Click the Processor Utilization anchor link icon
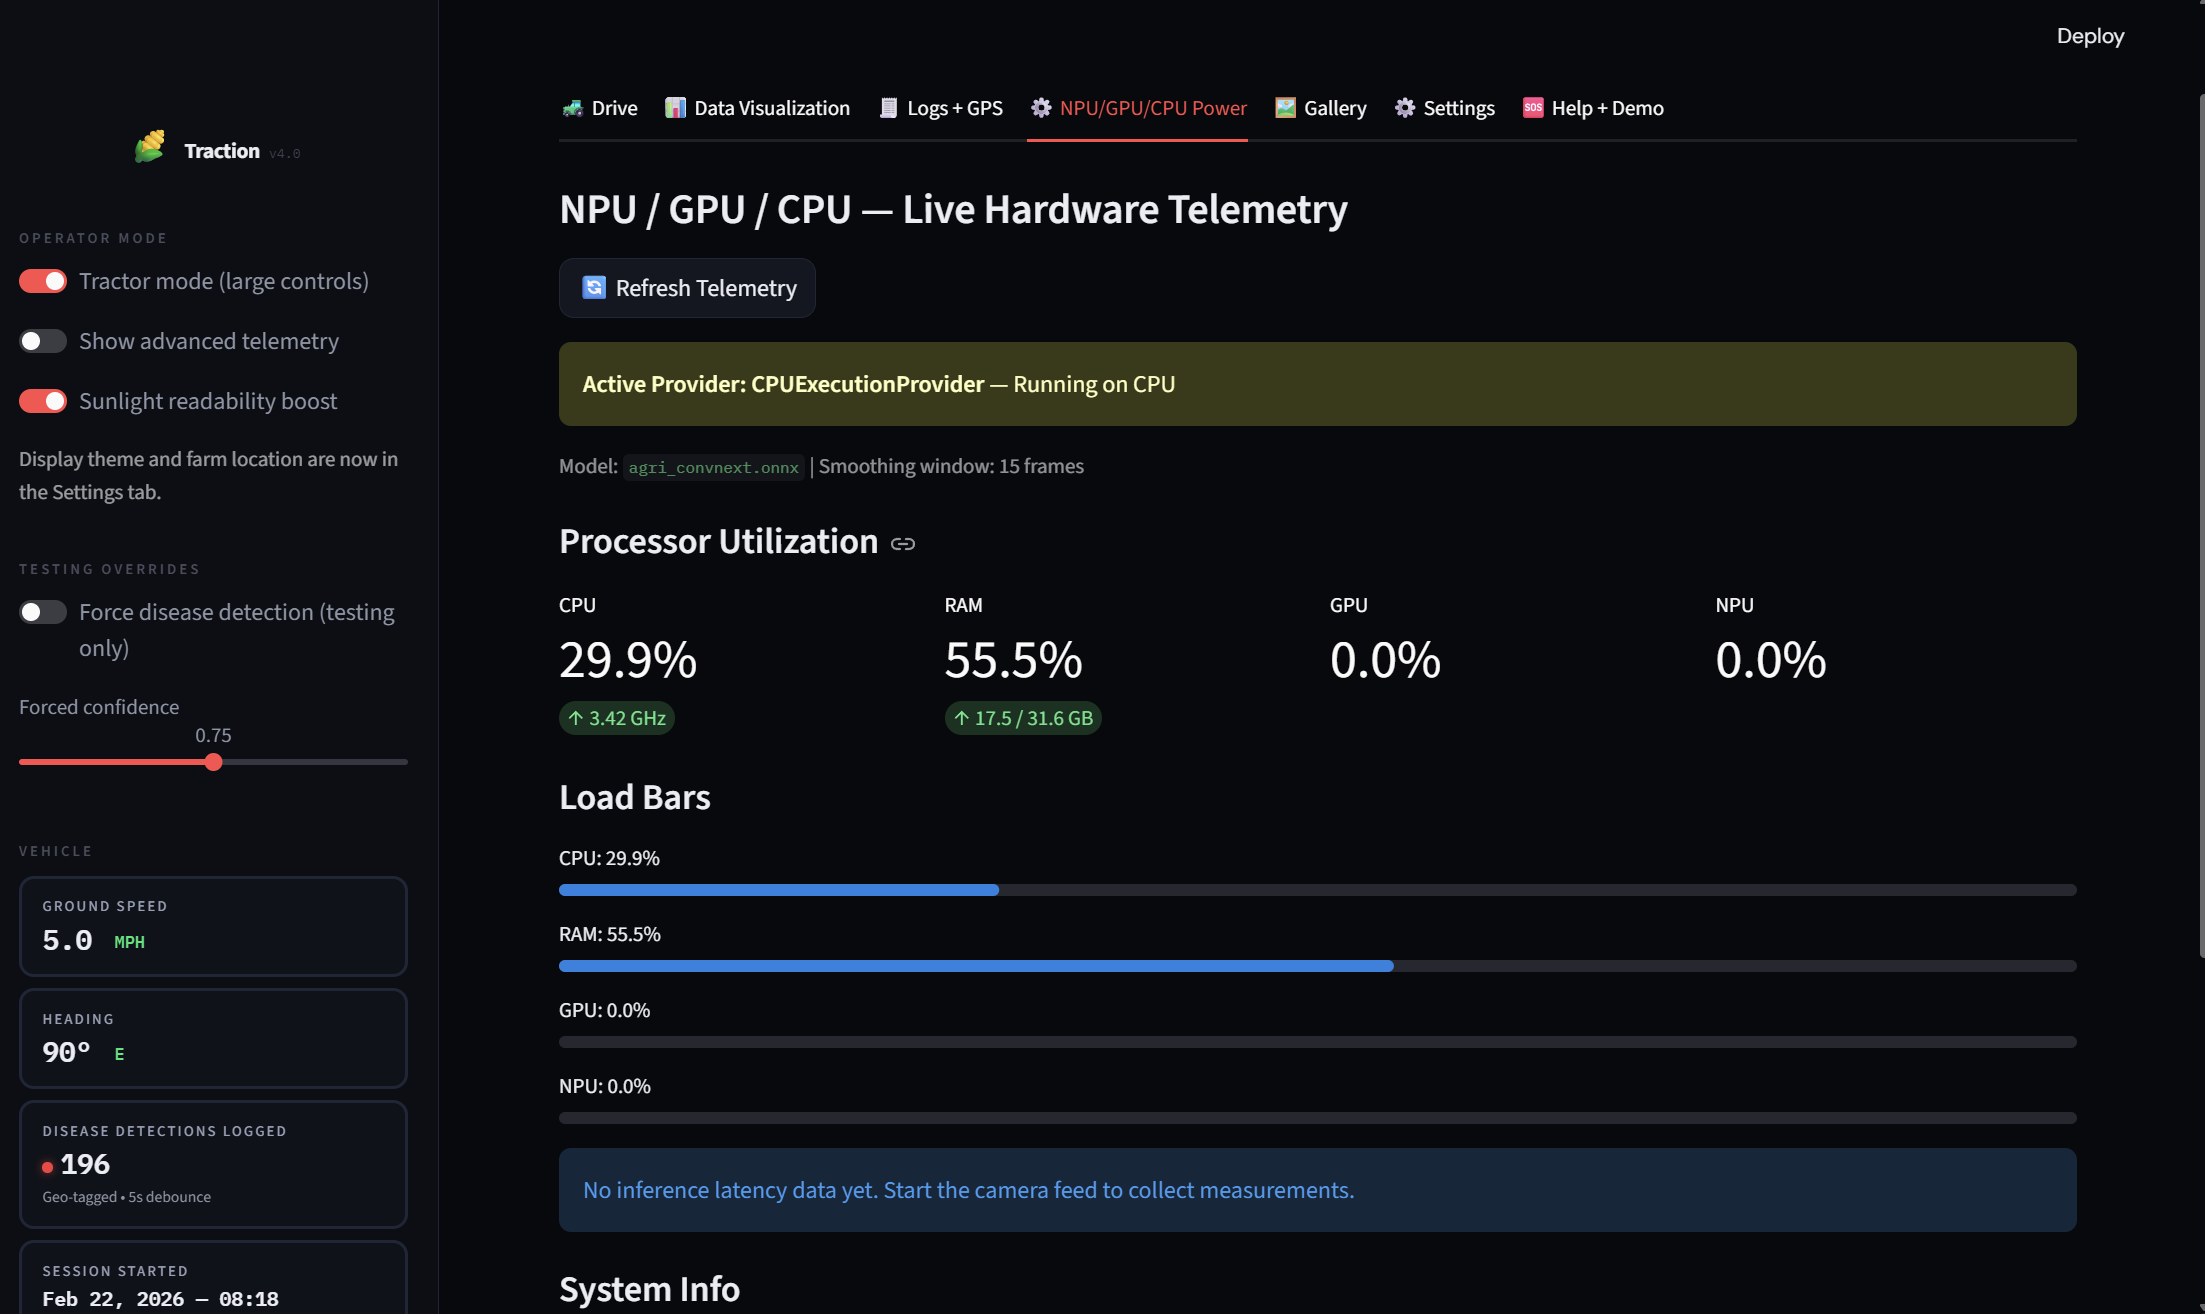 (x=903, y=544)
